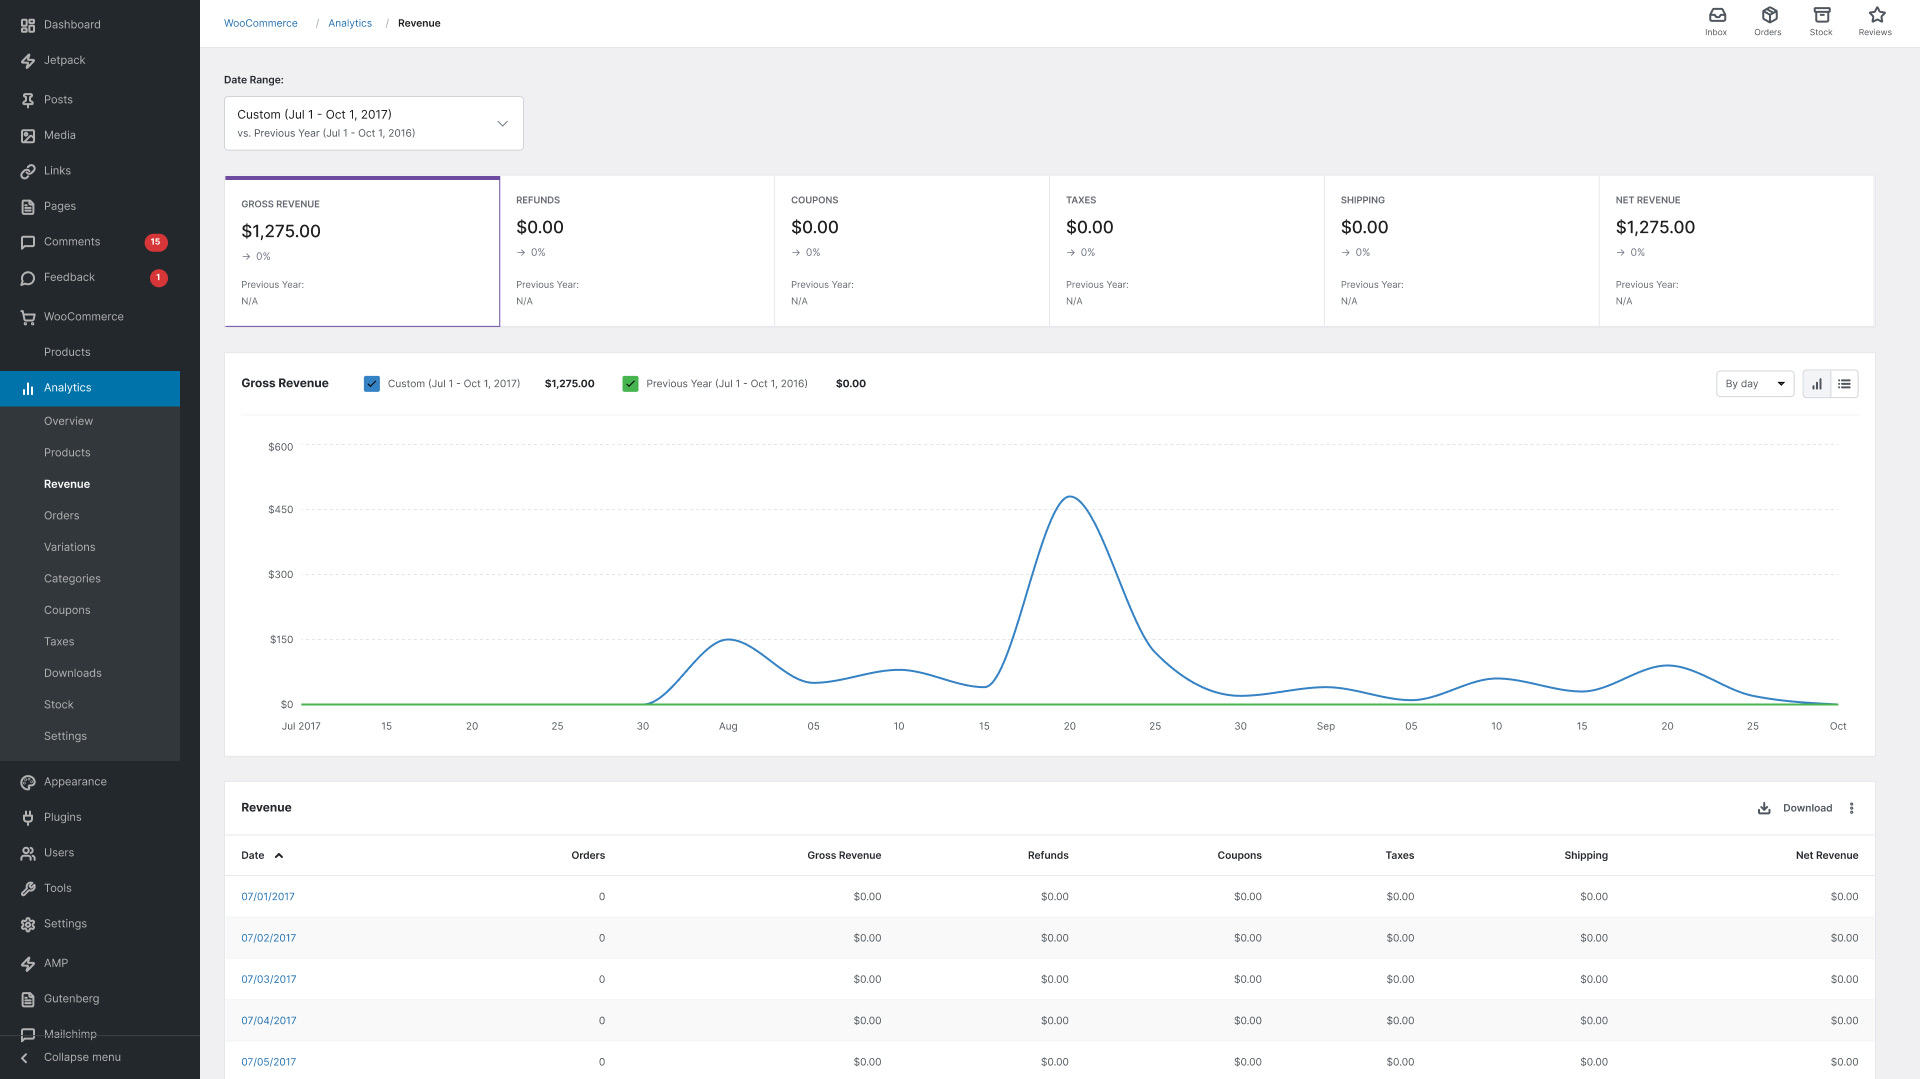Viewport: 1920px width, 1079px height.
Task: Open Analytics Stock submenu item
Action: tap(59, 705)
